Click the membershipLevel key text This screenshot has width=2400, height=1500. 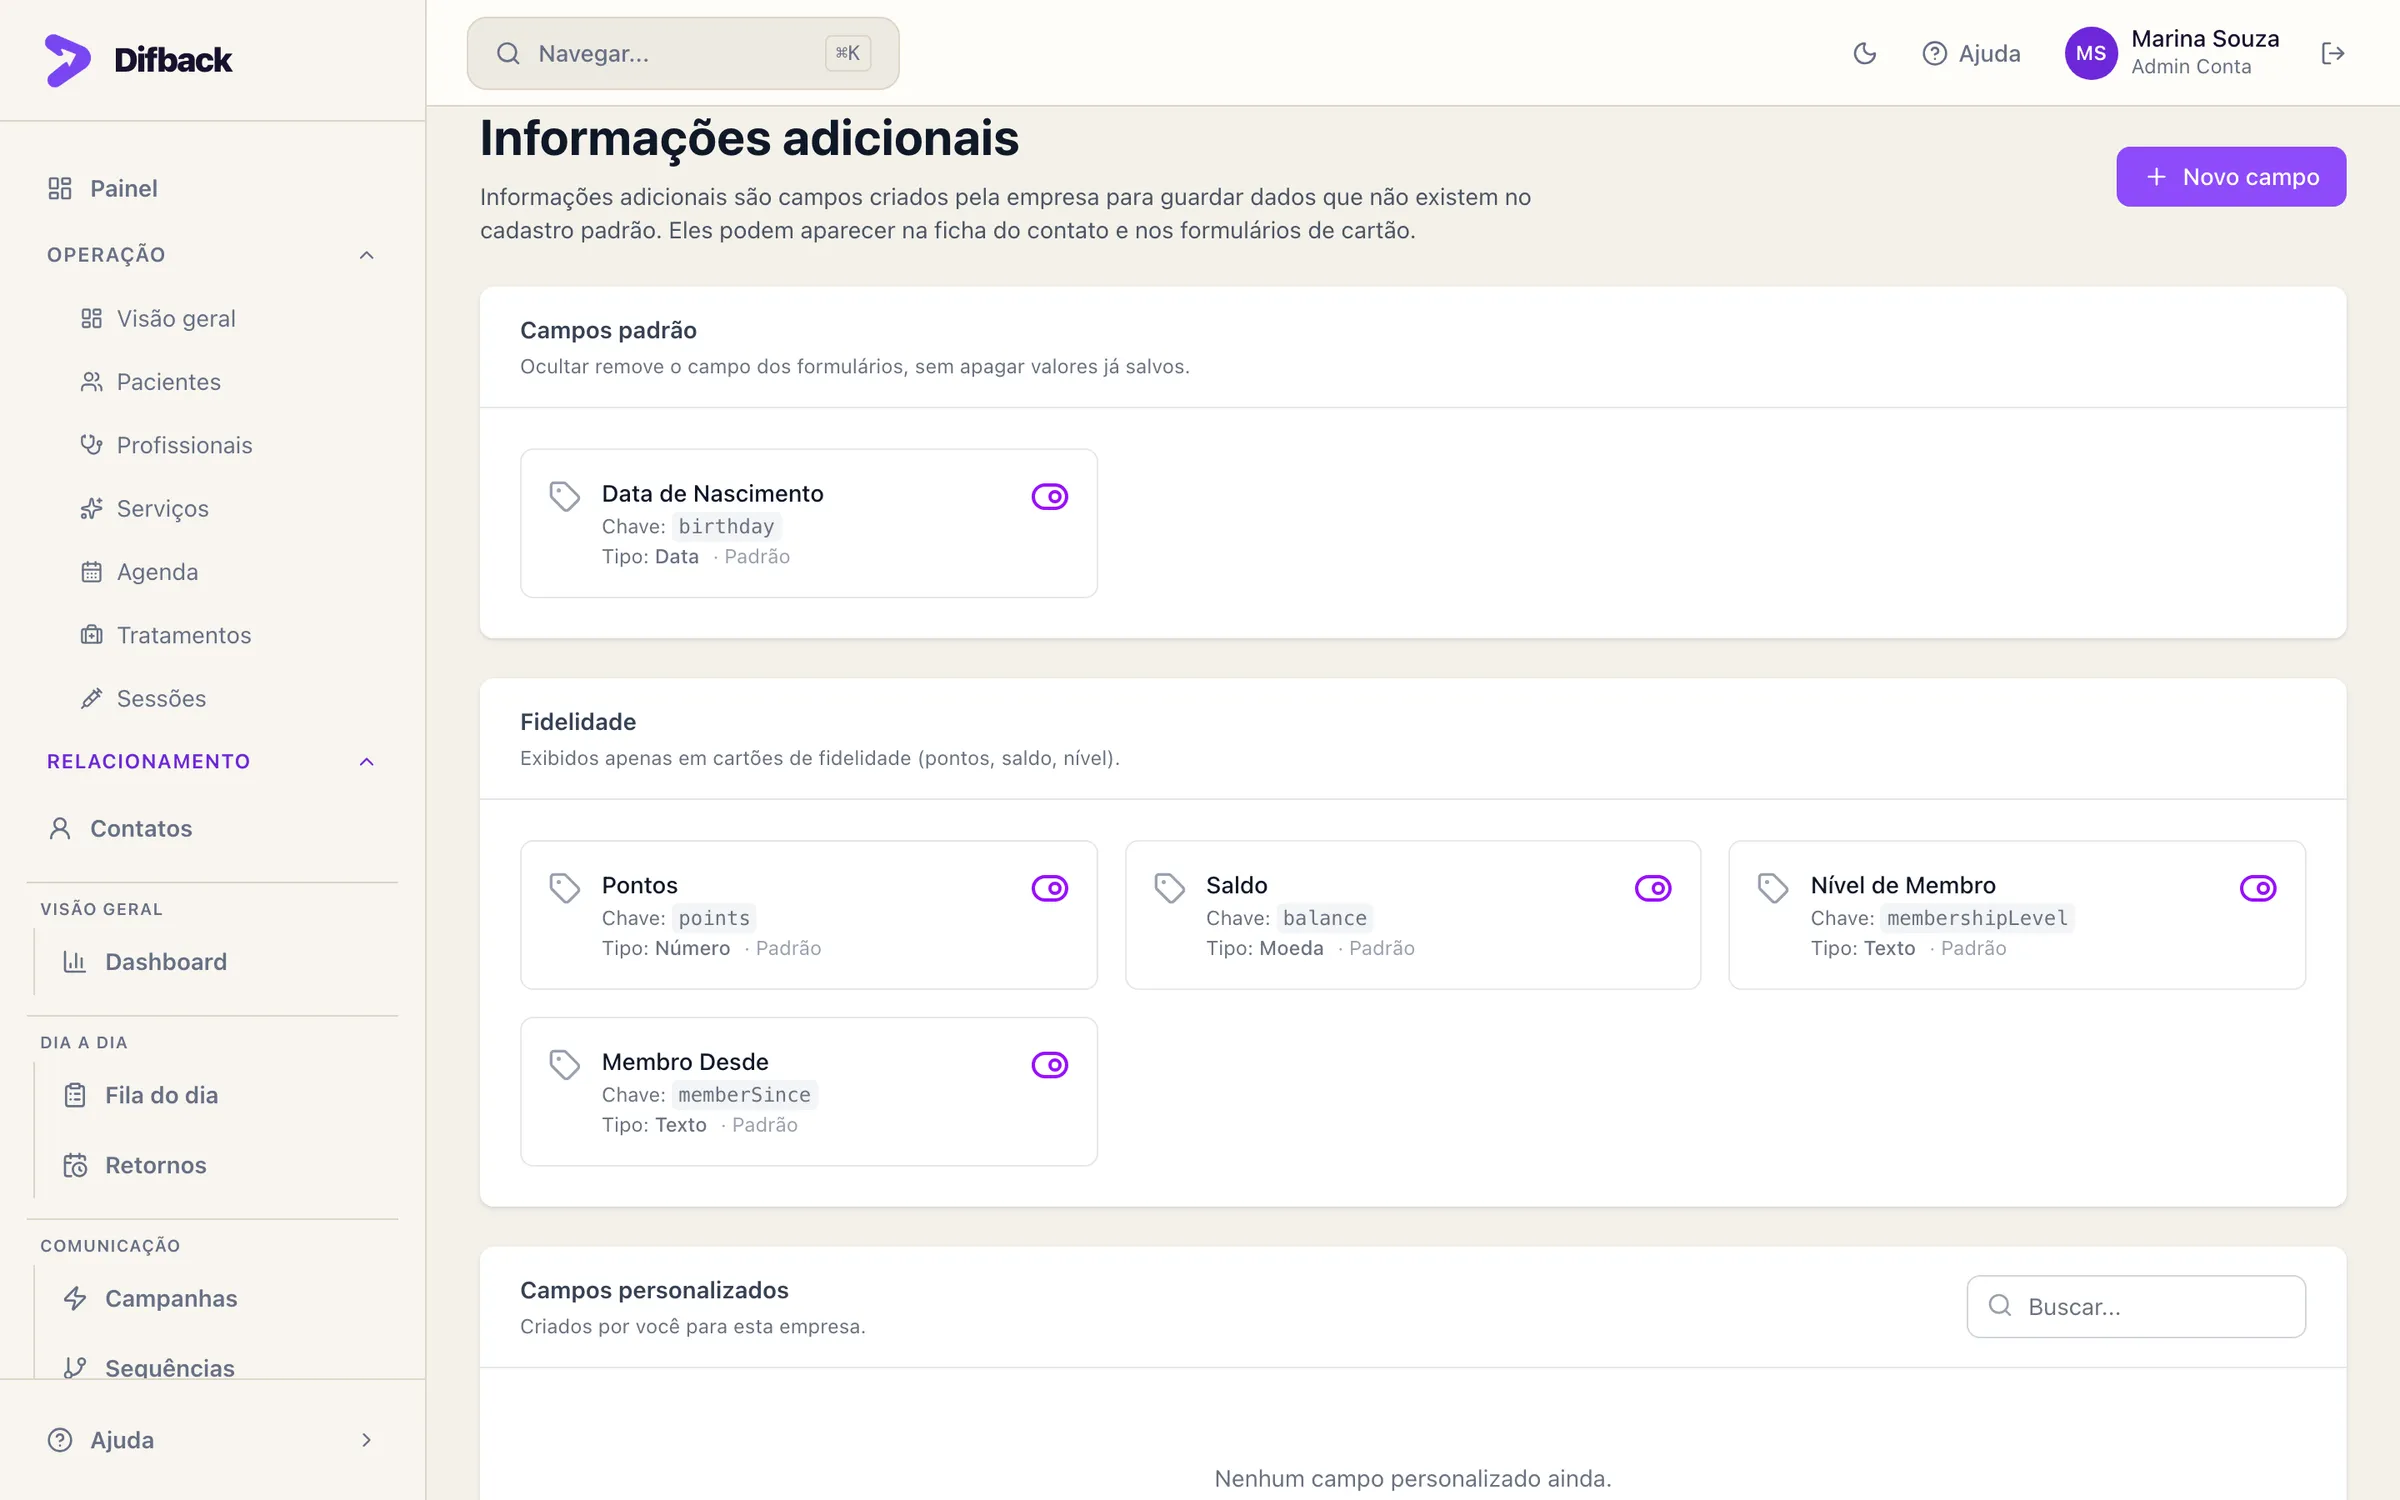coord(1977,918)
